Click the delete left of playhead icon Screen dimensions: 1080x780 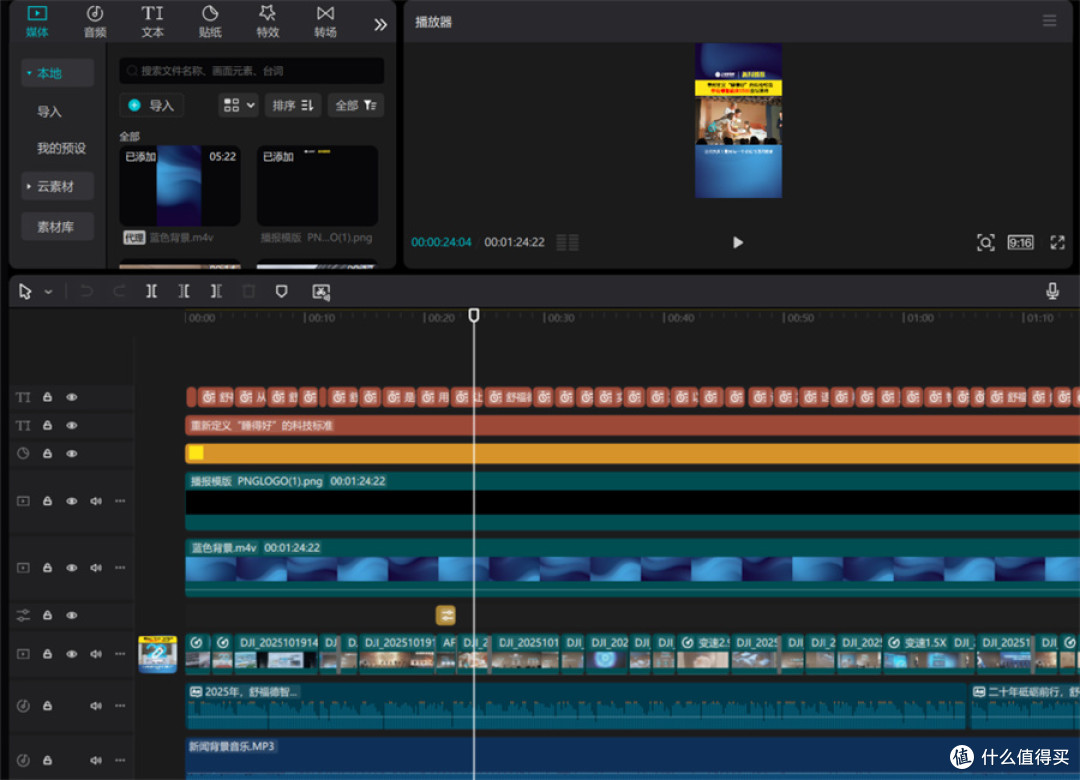tap(183, 291)
